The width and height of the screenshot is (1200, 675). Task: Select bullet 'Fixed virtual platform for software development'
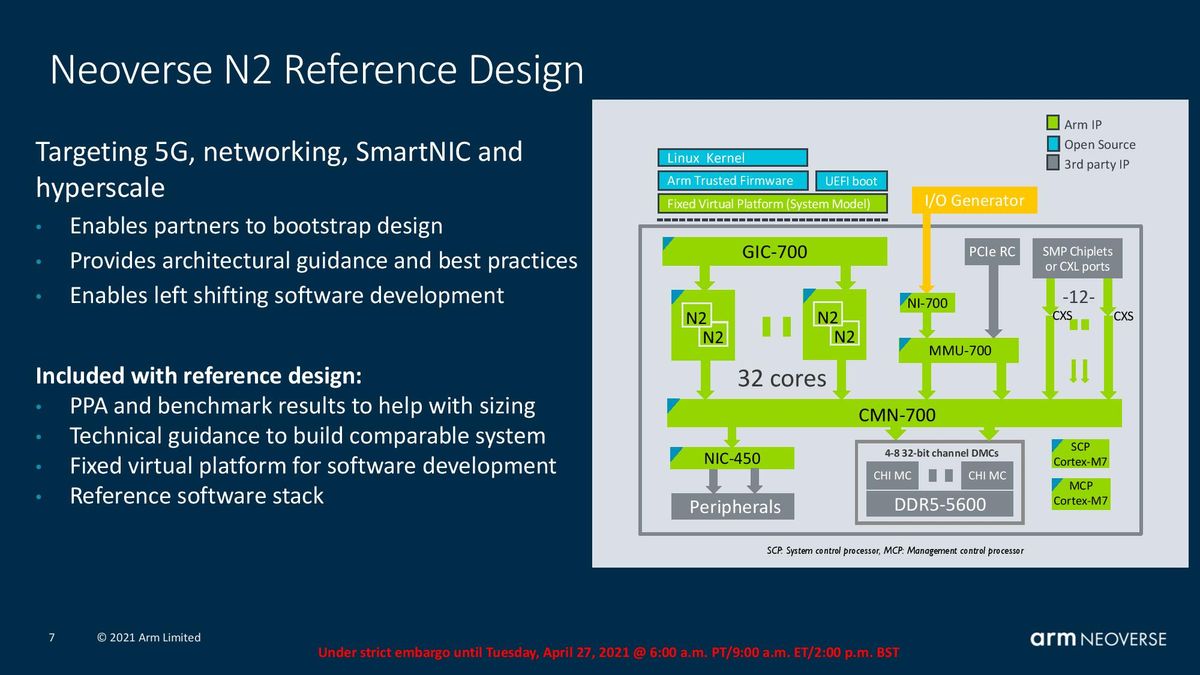pyautogui.click(x=312, y=465)
